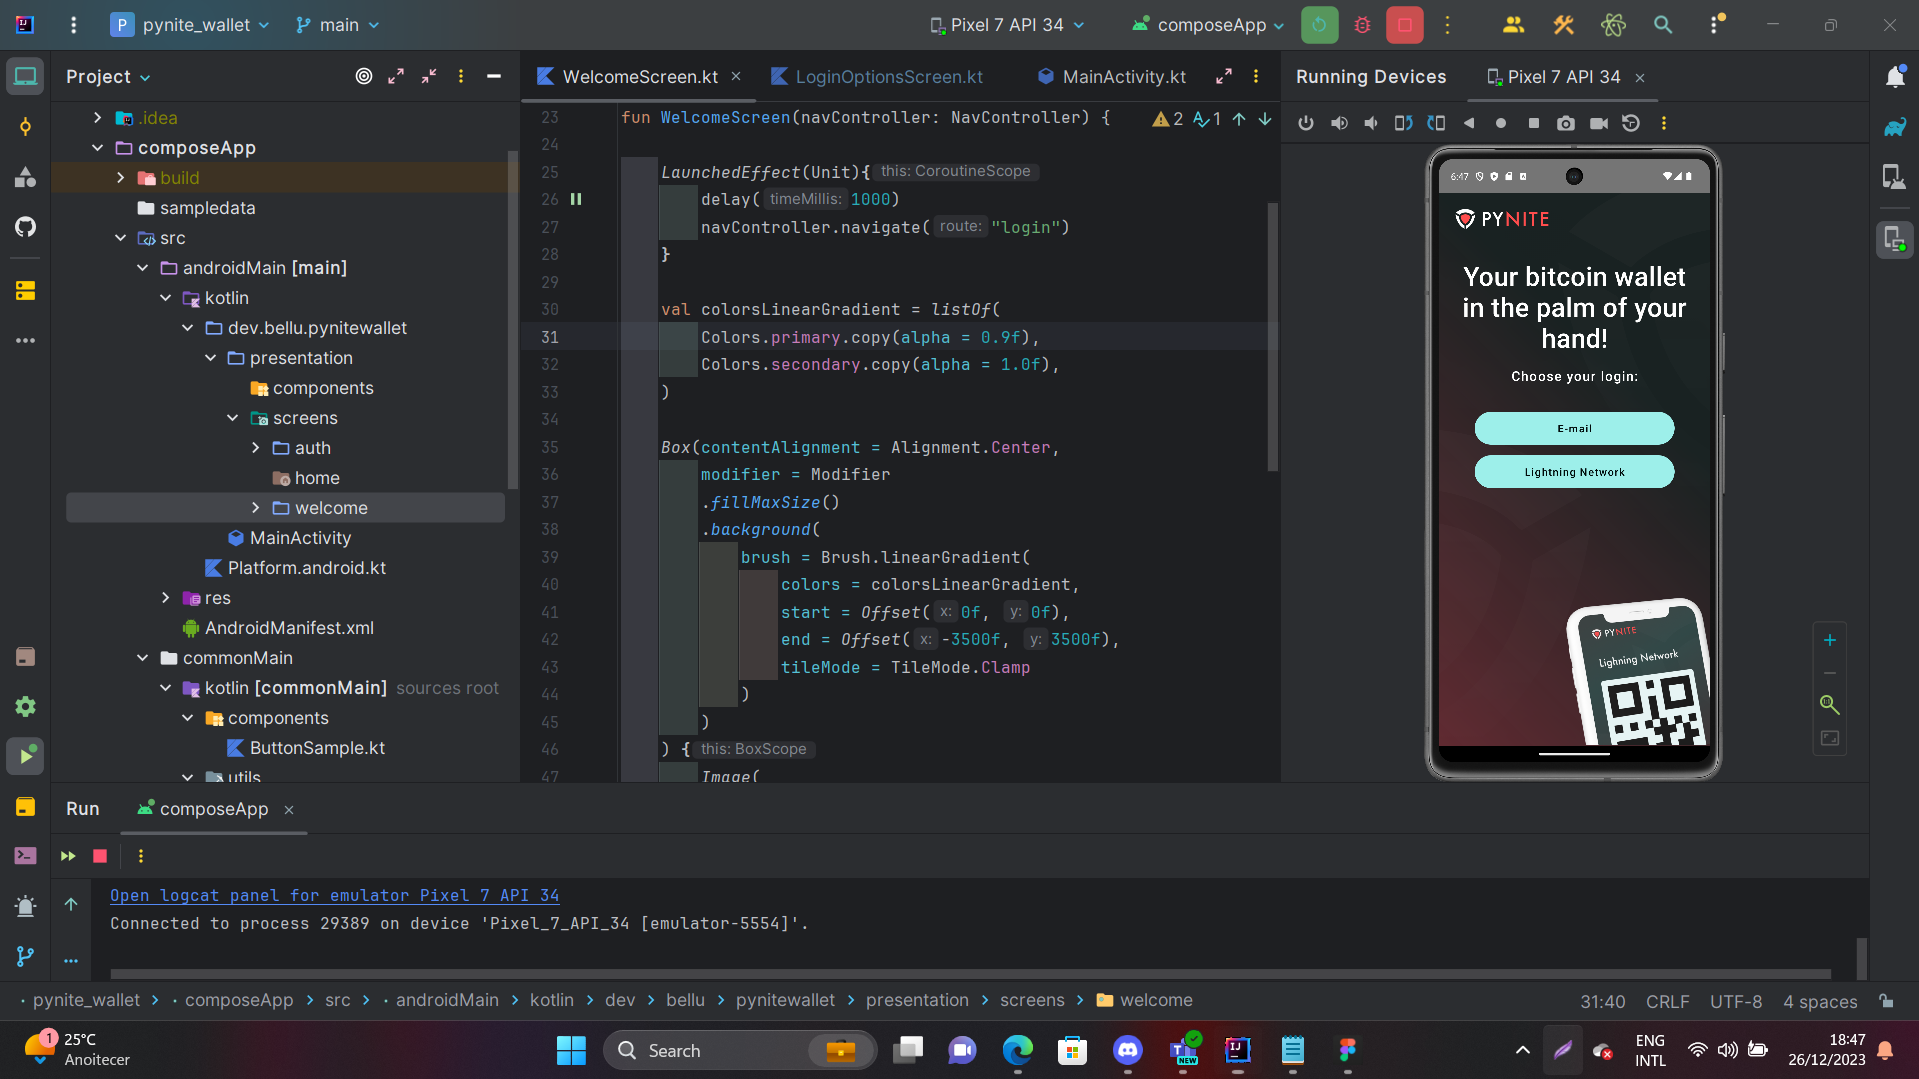Switch to the LoginOptionsScreen.kt tab
This screenshot has width=1919, height=1079.
pyautogui.click(x=888, y=77)
